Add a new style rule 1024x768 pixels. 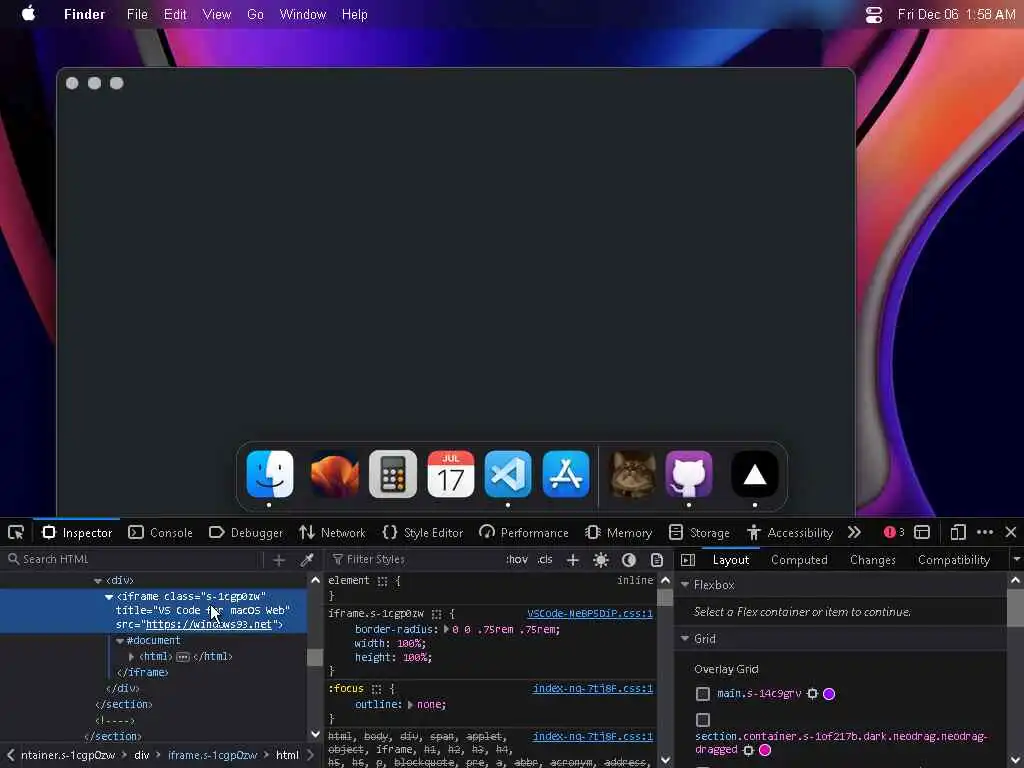click(573, 560)
